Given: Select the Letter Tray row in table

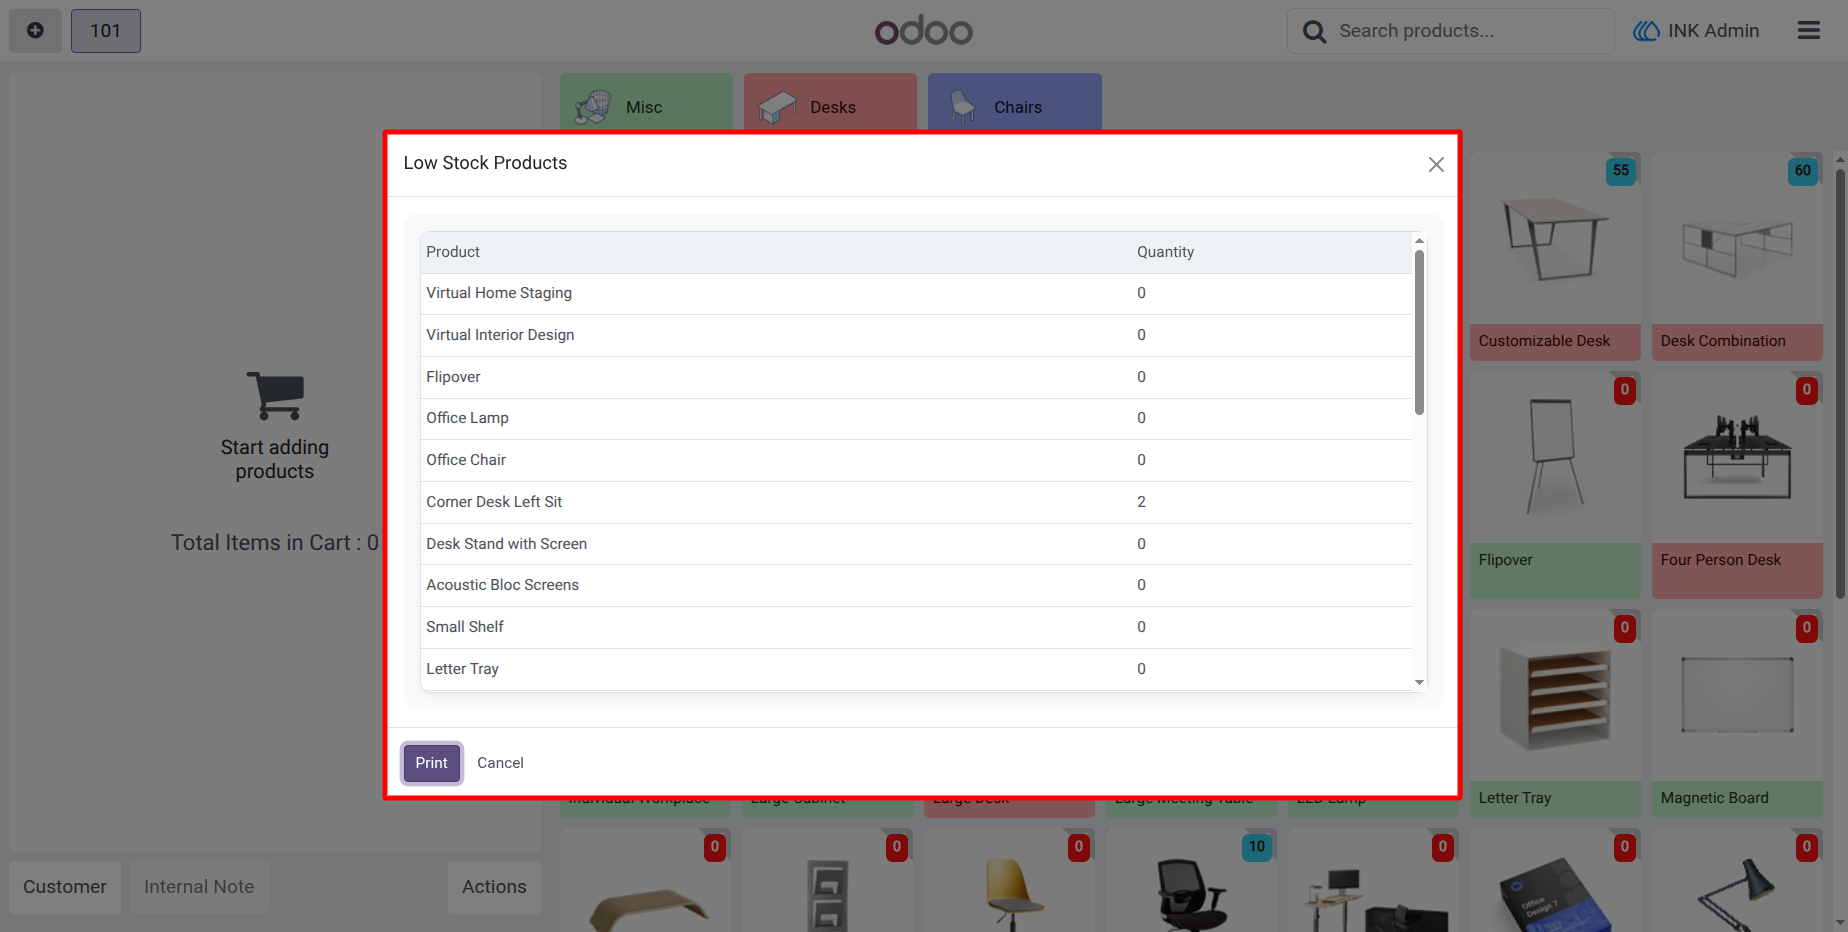Looking at the screenshot, I should click(916, 669).
